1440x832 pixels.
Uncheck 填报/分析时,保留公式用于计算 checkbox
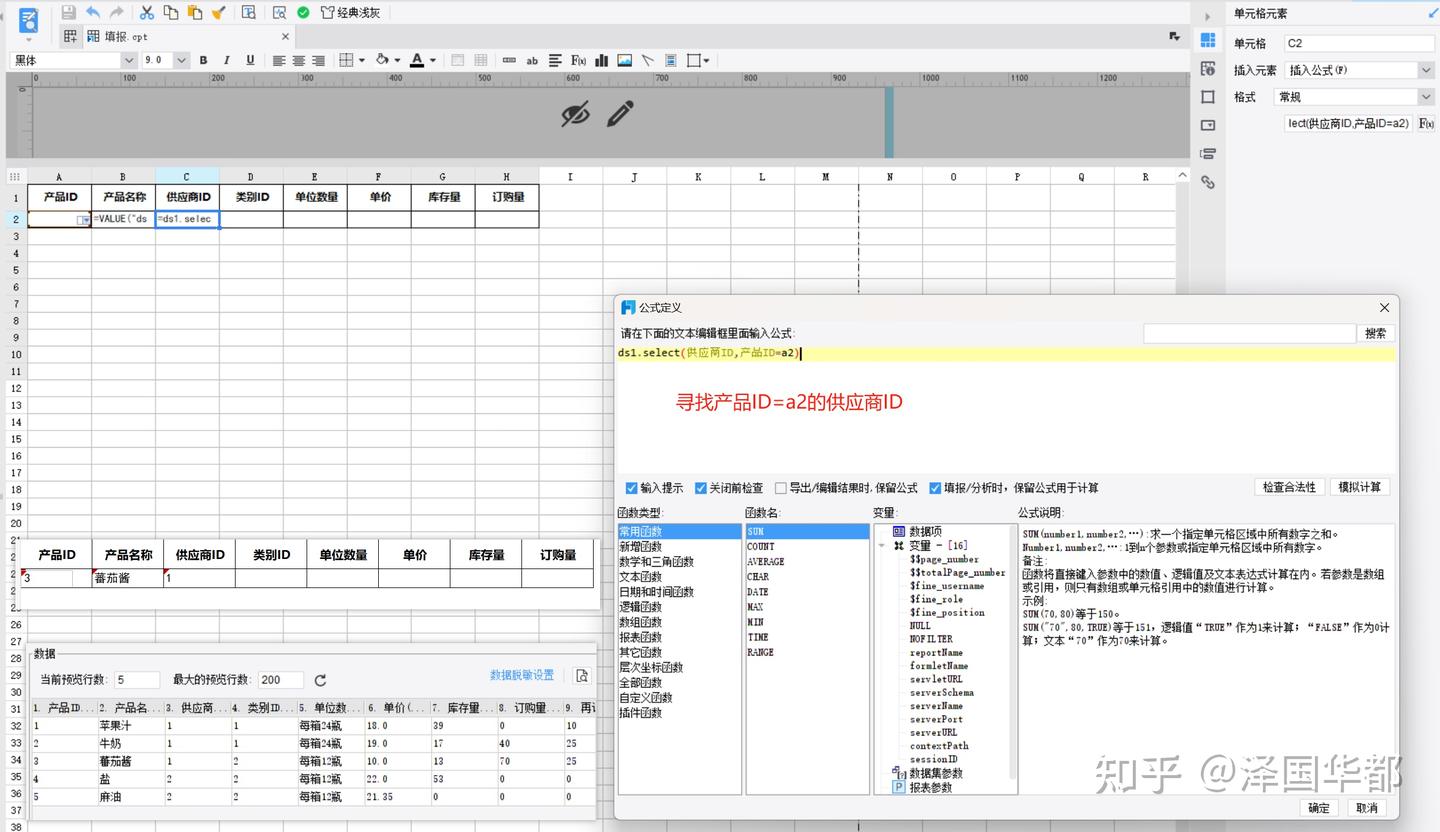point(935,488)
